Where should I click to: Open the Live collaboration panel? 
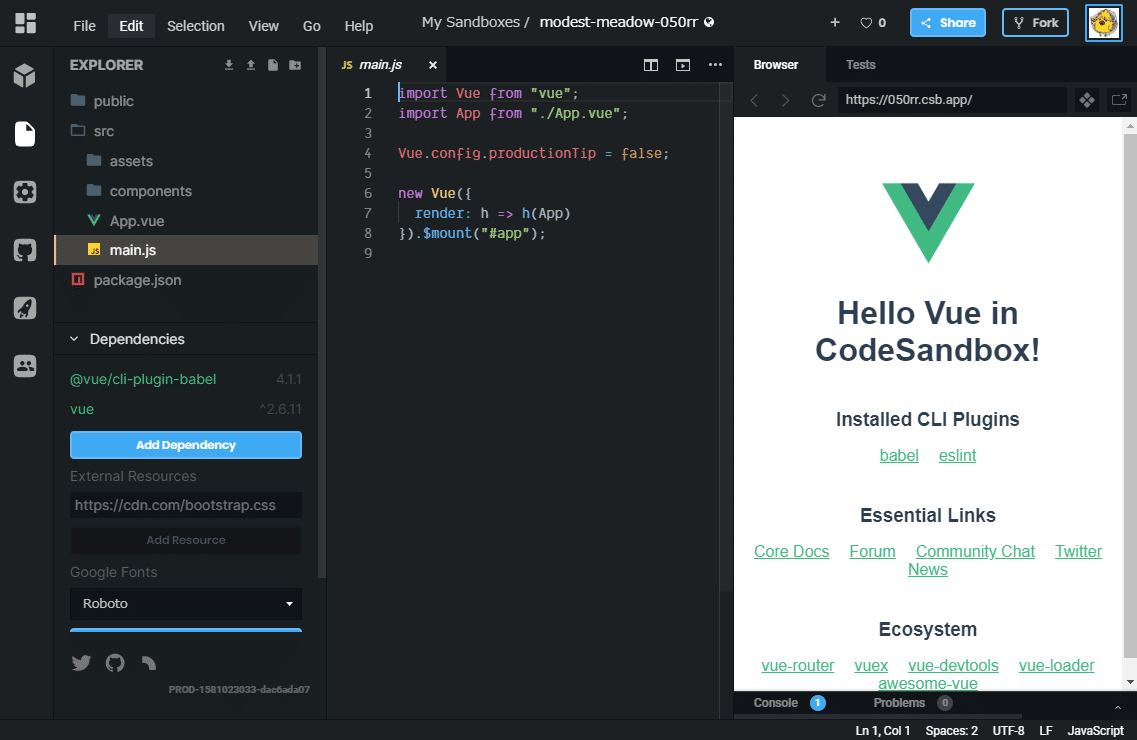(25, 365)
